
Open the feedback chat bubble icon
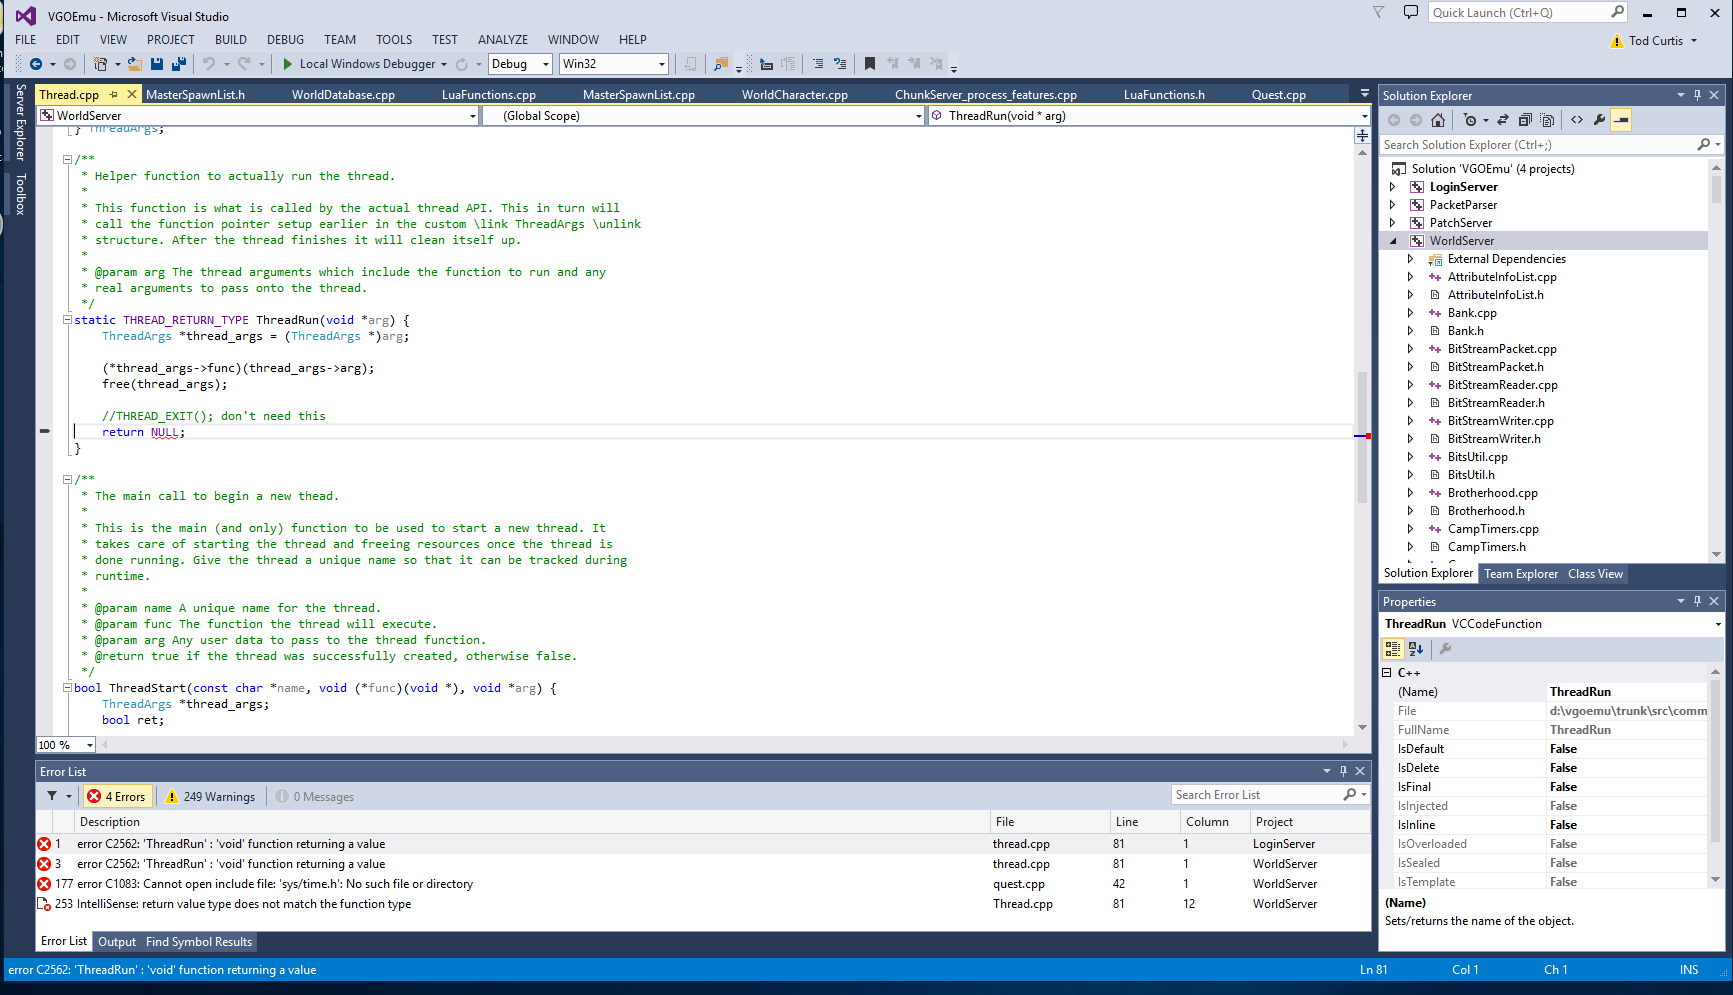coord(1410,13)
